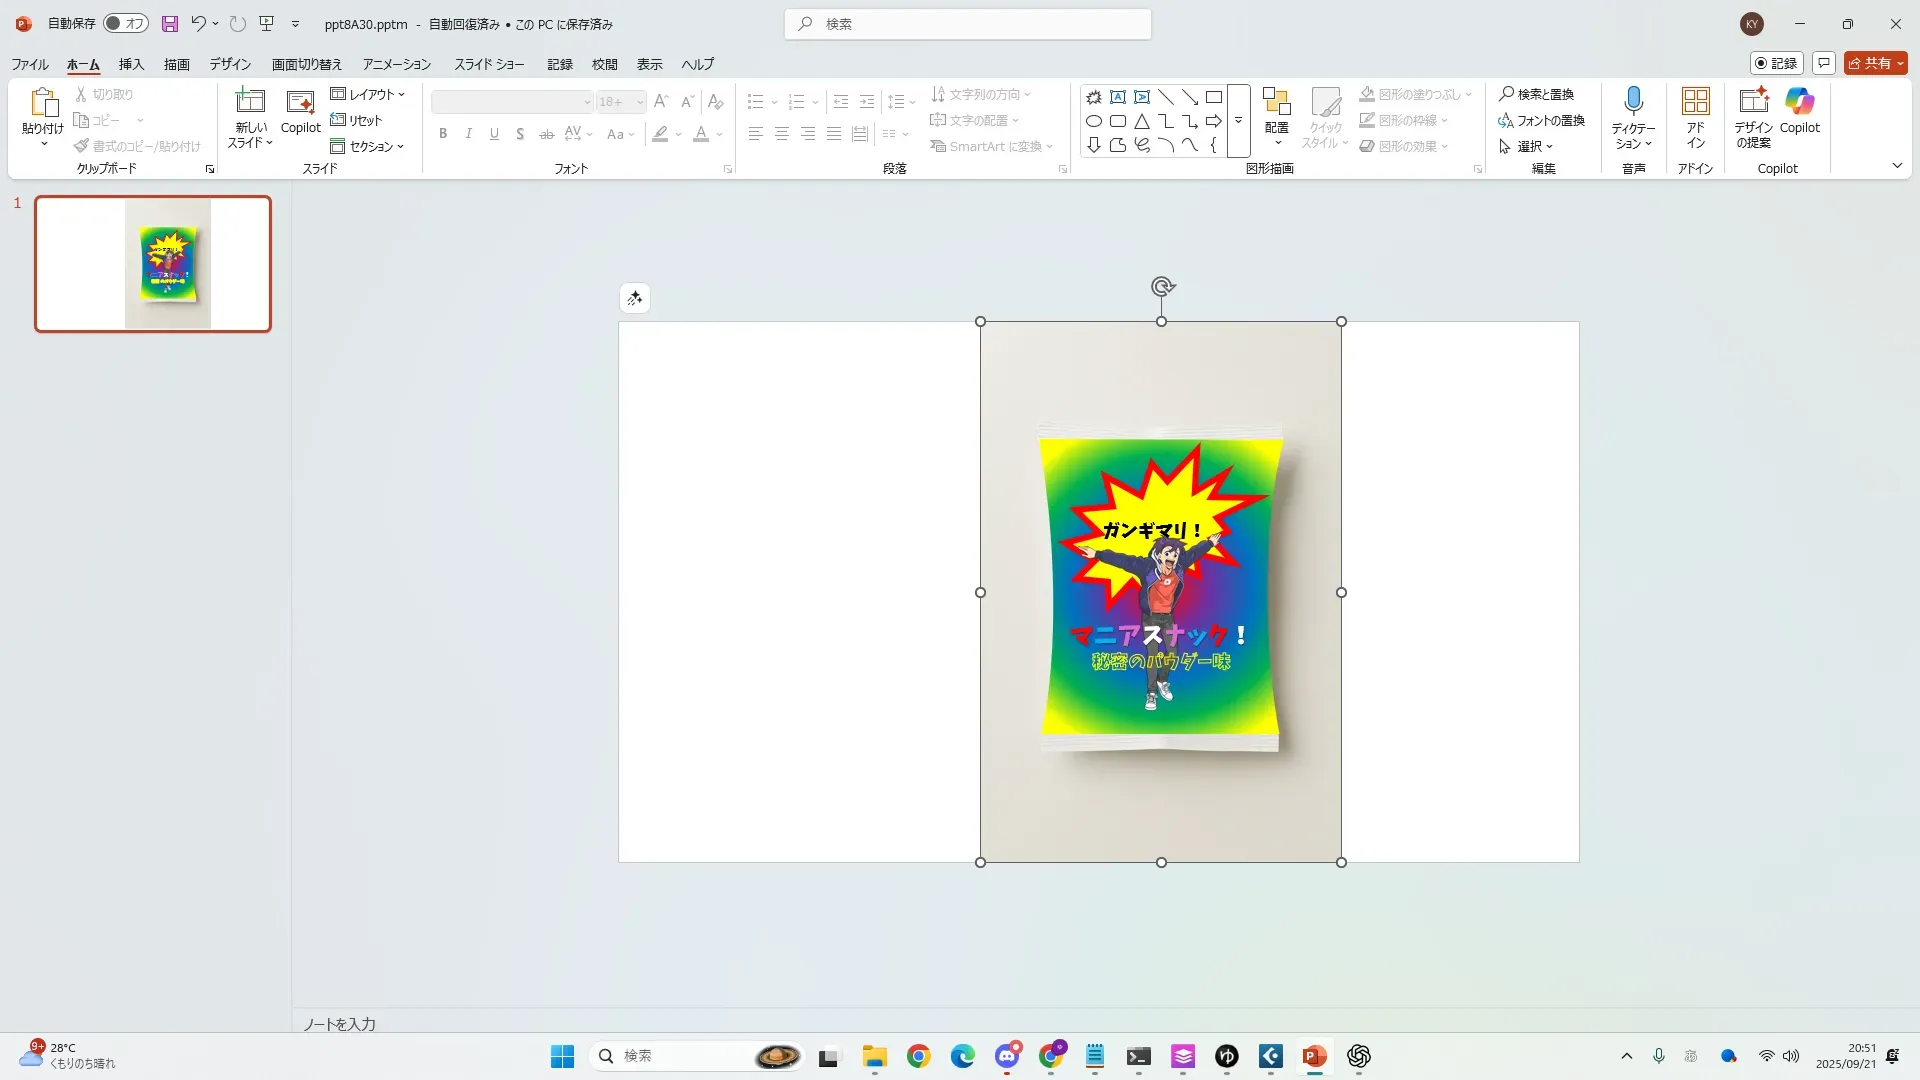Click the Designer sparkle icon above slide

(635, 298)
